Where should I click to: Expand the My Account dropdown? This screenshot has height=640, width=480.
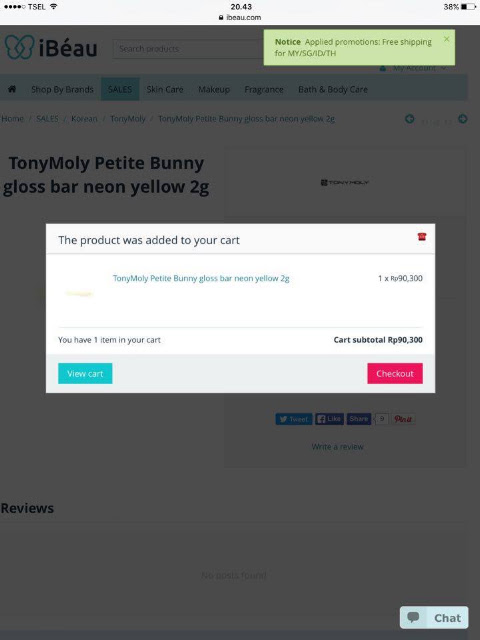413,68
